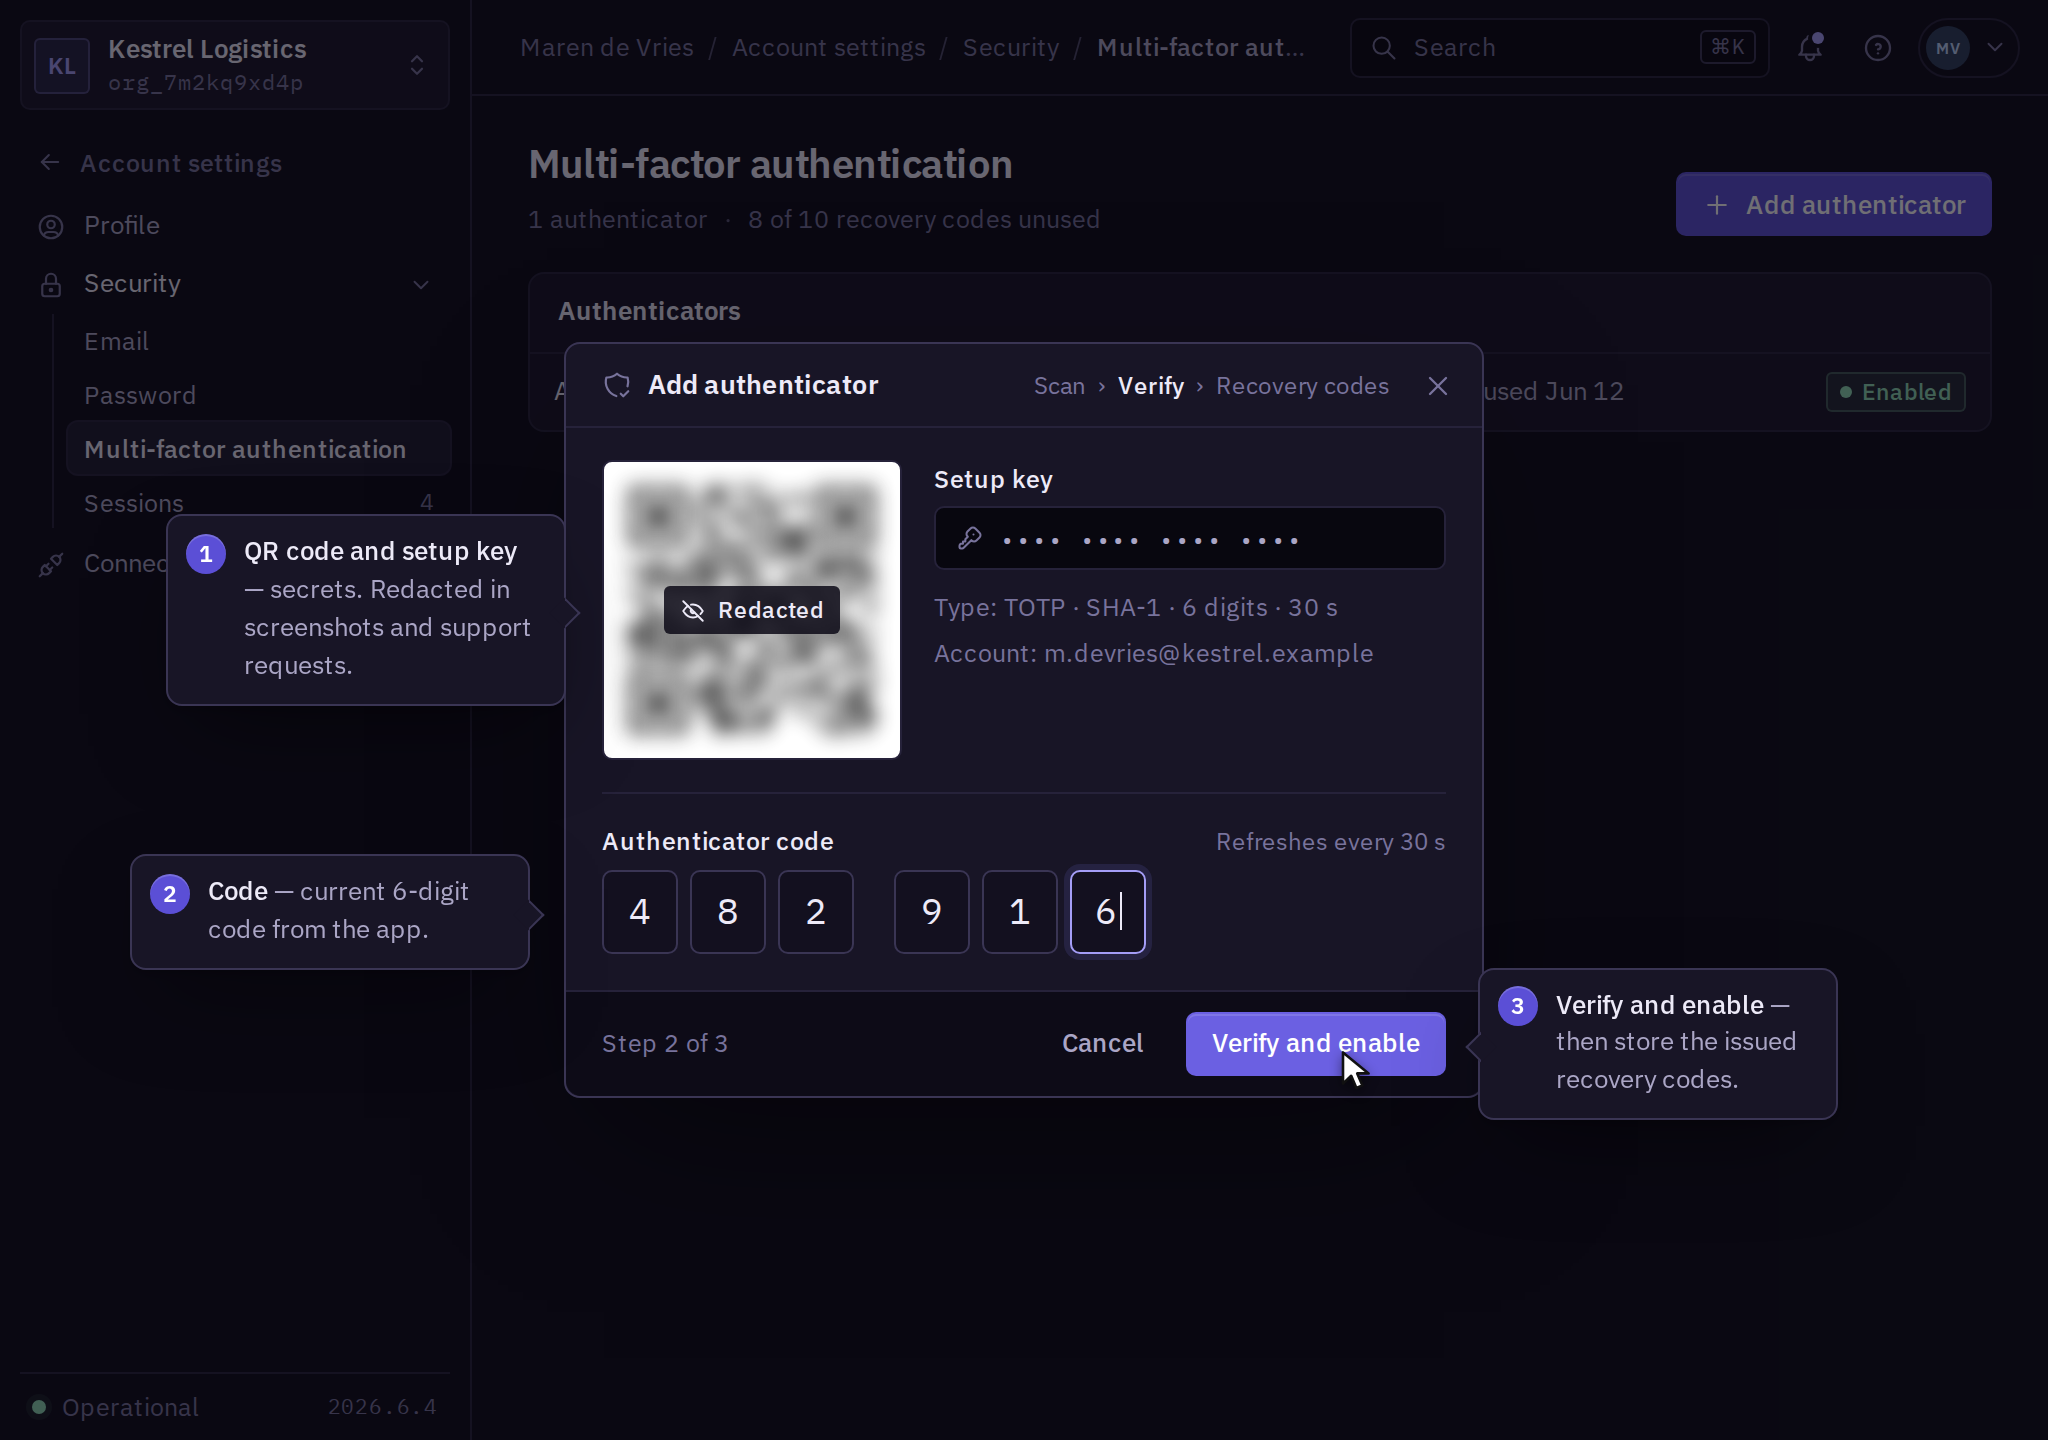The width and height of the screenshot is (2048, 1440).
Task: Click the Account: m.devries@kestrel.example text
Action: (x=1153, y=653)
